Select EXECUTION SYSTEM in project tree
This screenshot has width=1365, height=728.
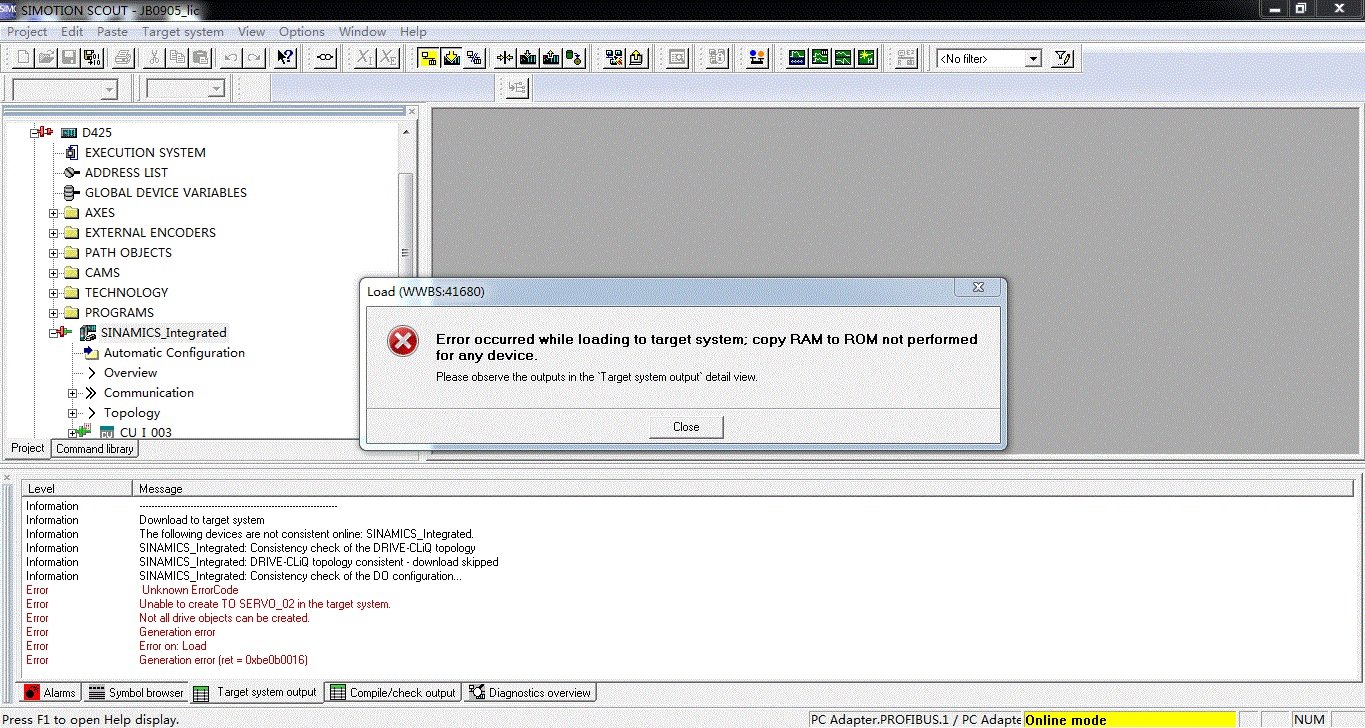pos(145,153)
